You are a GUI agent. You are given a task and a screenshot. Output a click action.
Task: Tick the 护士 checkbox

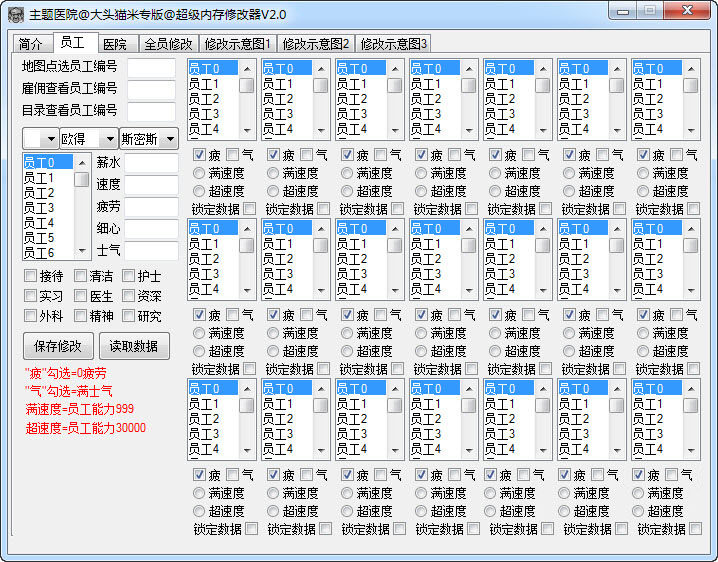click(128, 276)
